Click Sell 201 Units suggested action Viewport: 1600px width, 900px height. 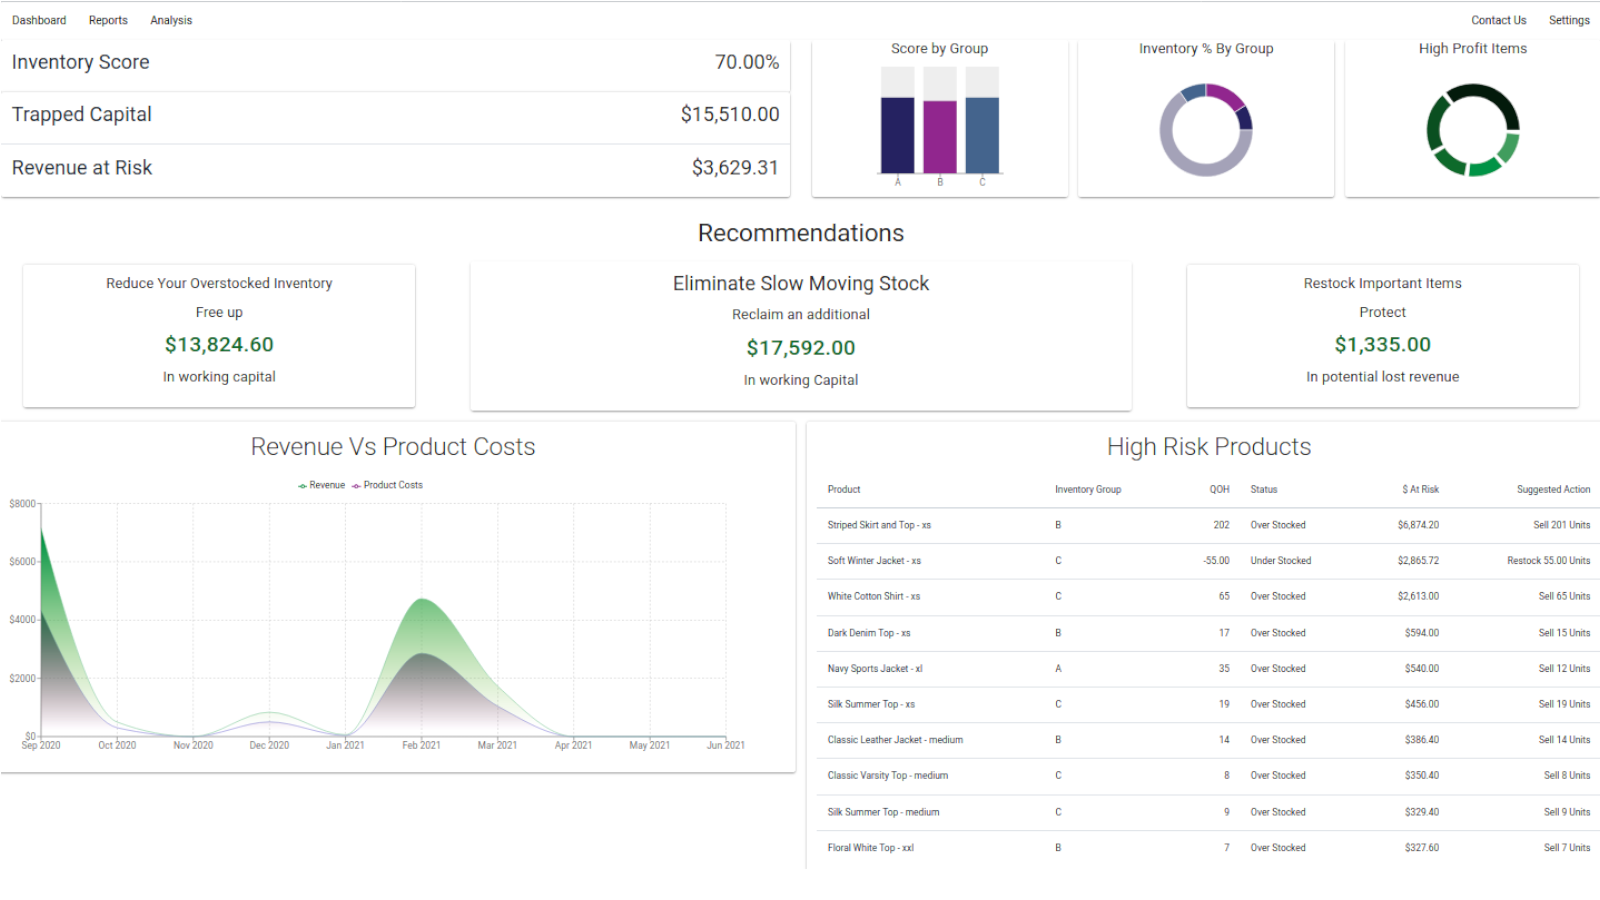point(1561,525)
